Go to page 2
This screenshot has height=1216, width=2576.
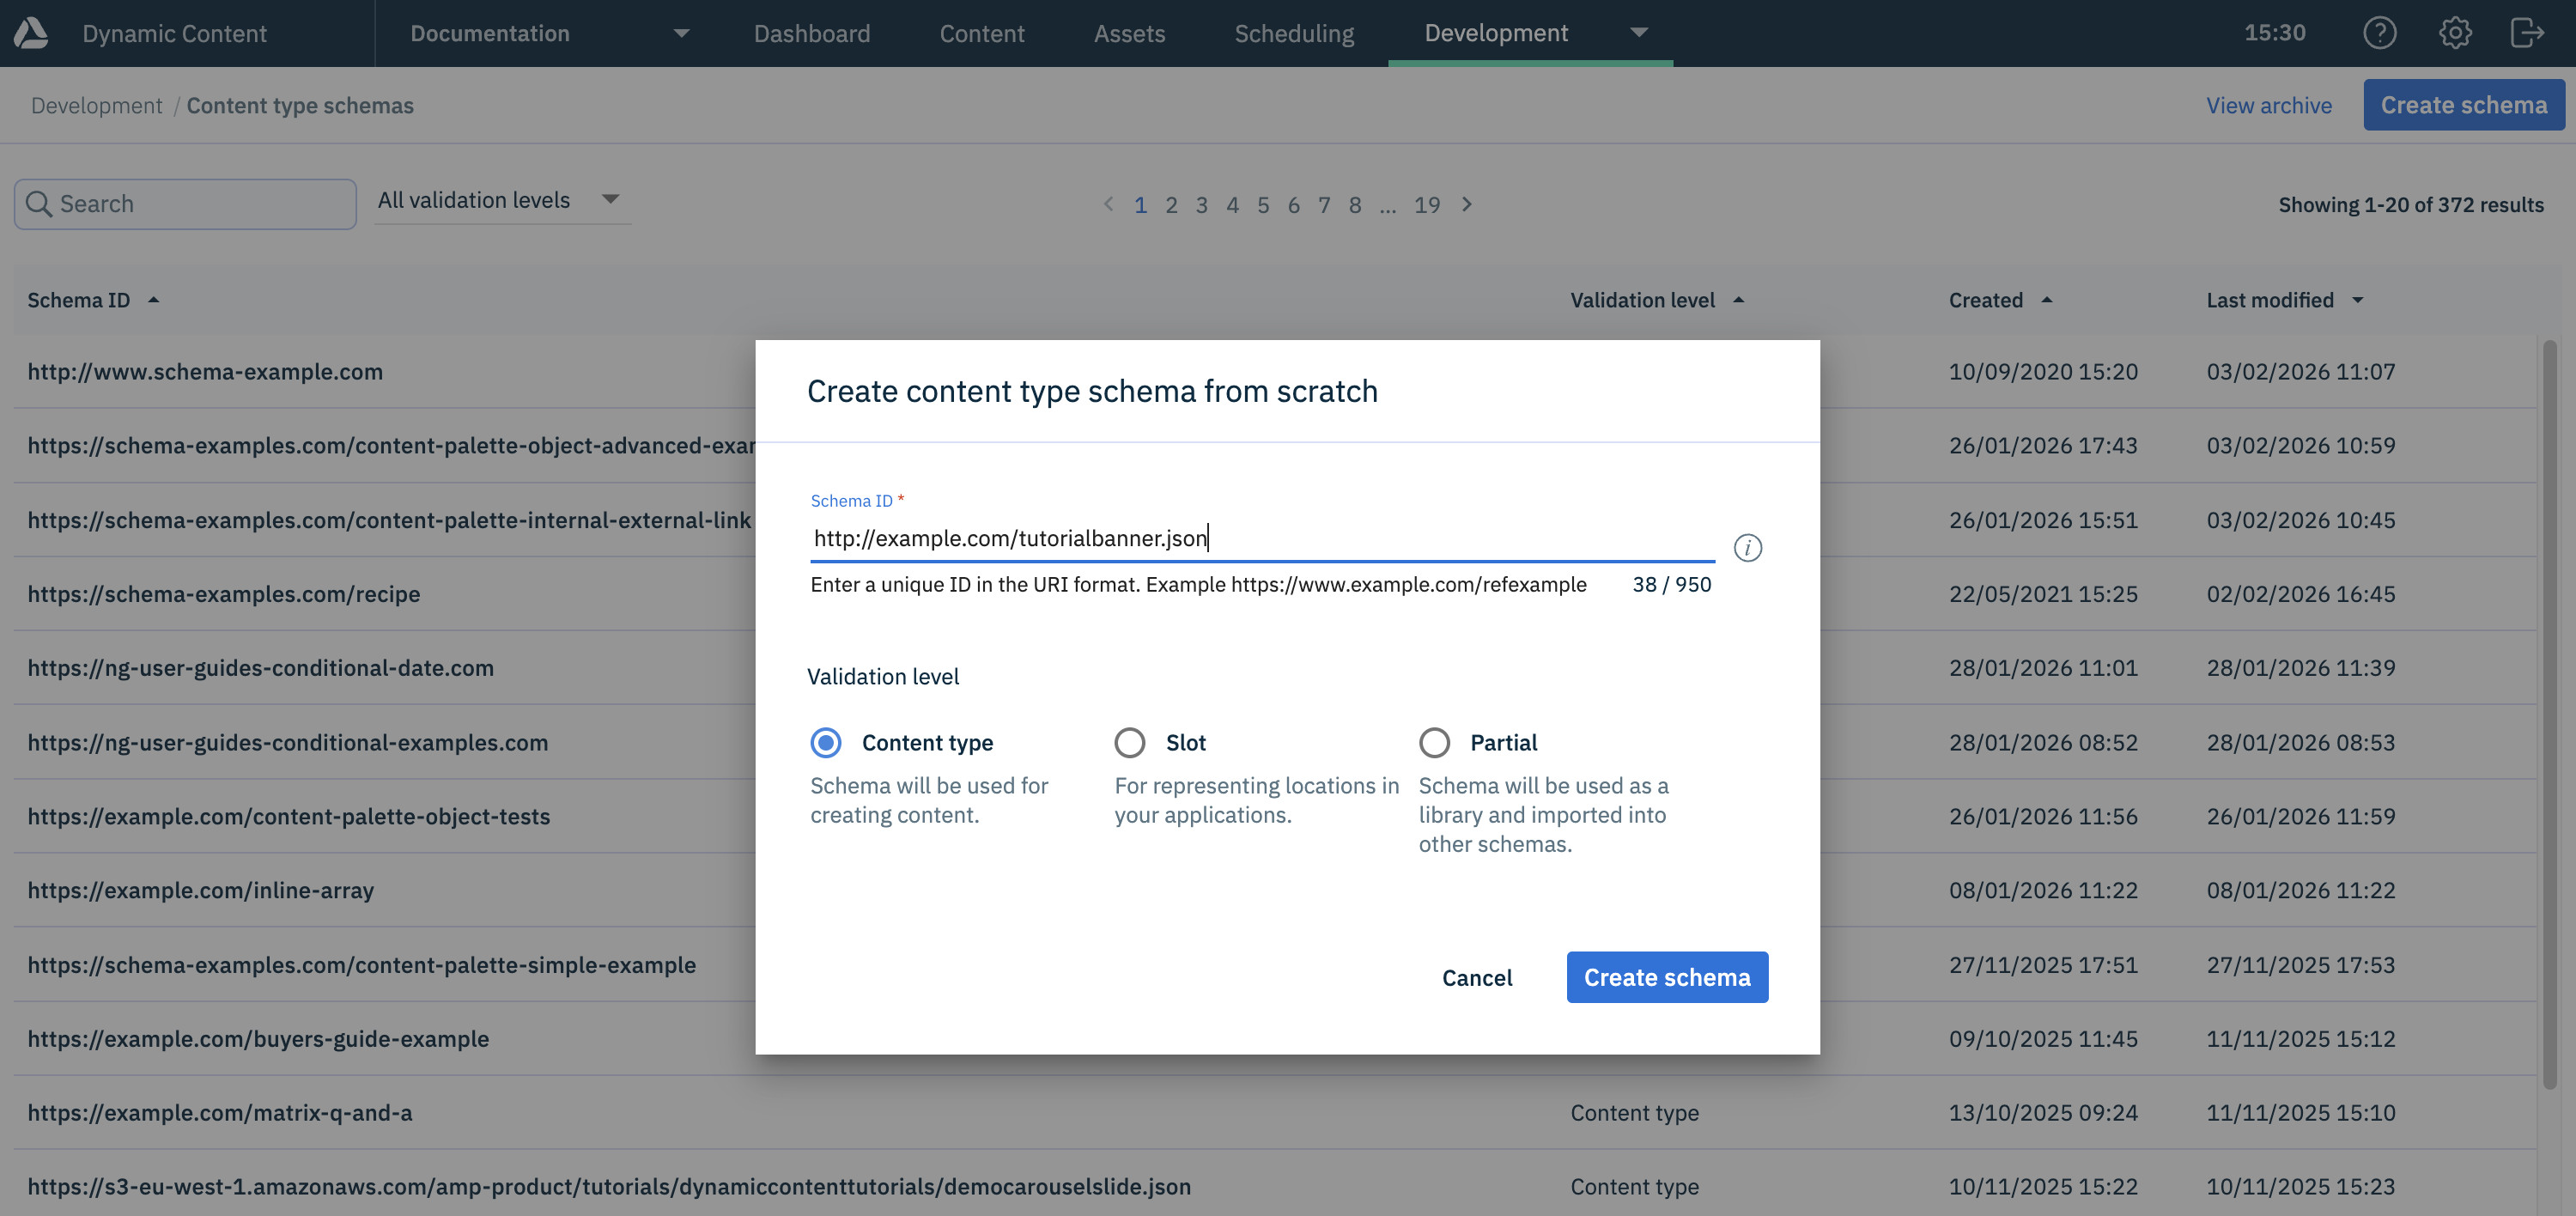pos(1171,205)
